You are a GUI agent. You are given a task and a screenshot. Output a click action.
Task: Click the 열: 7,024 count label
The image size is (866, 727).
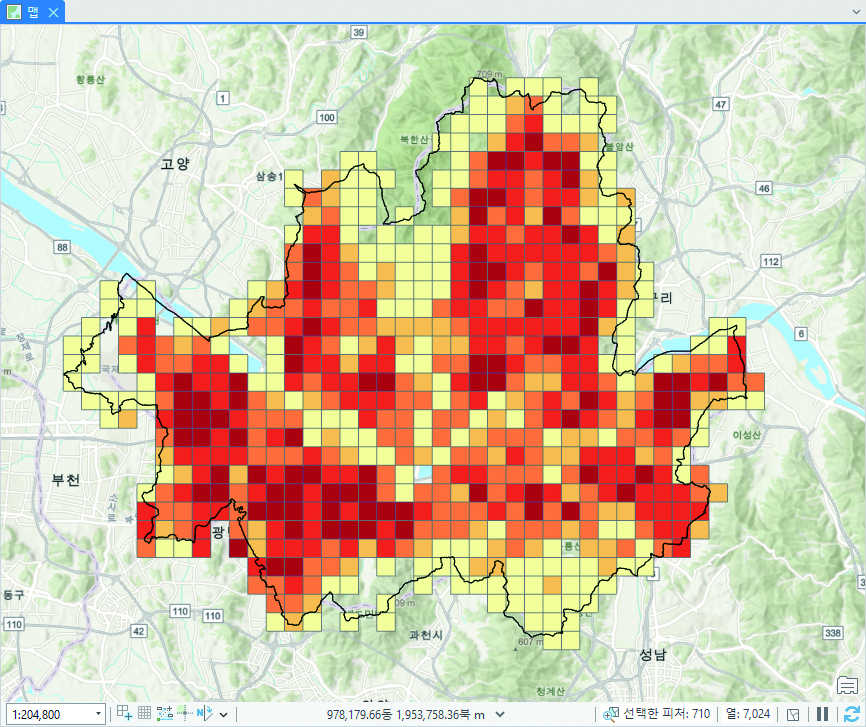click(747, 714)
